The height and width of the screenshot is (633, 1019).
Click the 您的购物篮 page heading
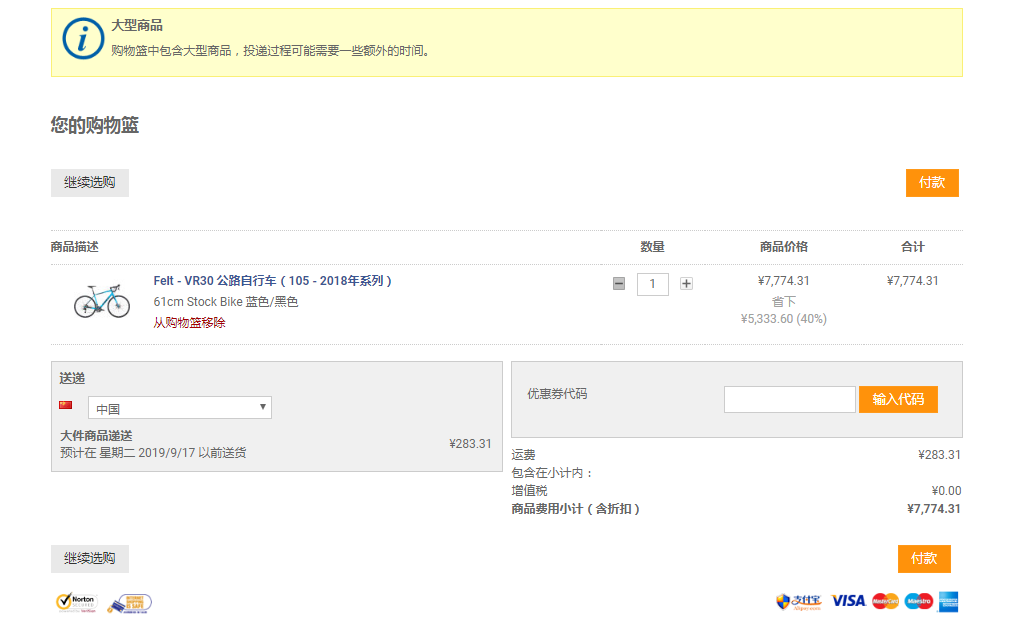(x=95, y=125)
